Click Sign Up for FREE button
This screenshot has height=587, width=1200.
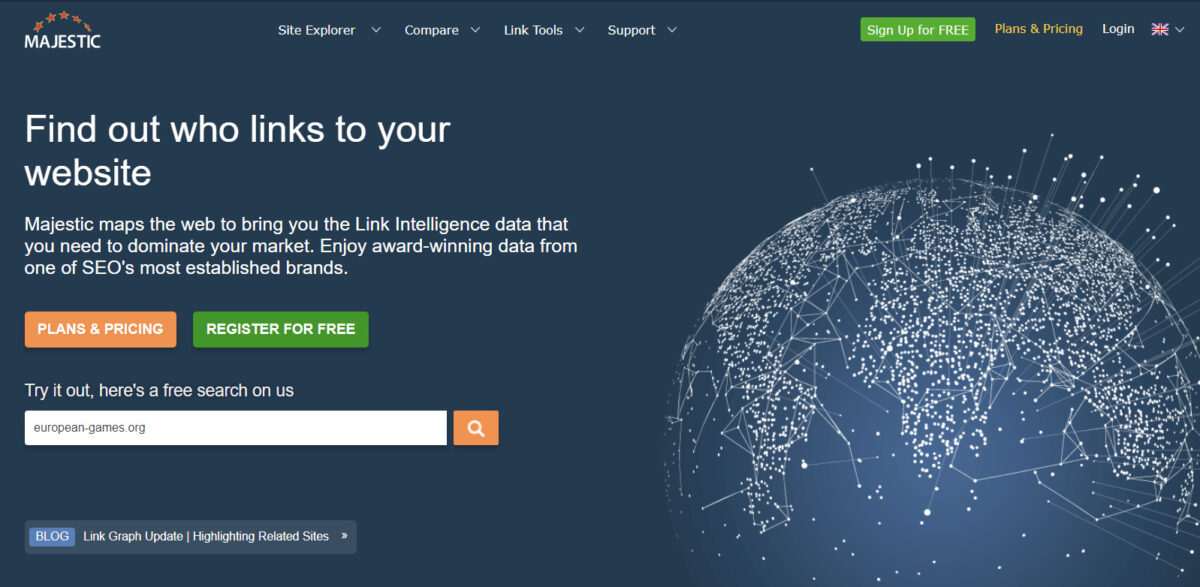click(918, 30)
